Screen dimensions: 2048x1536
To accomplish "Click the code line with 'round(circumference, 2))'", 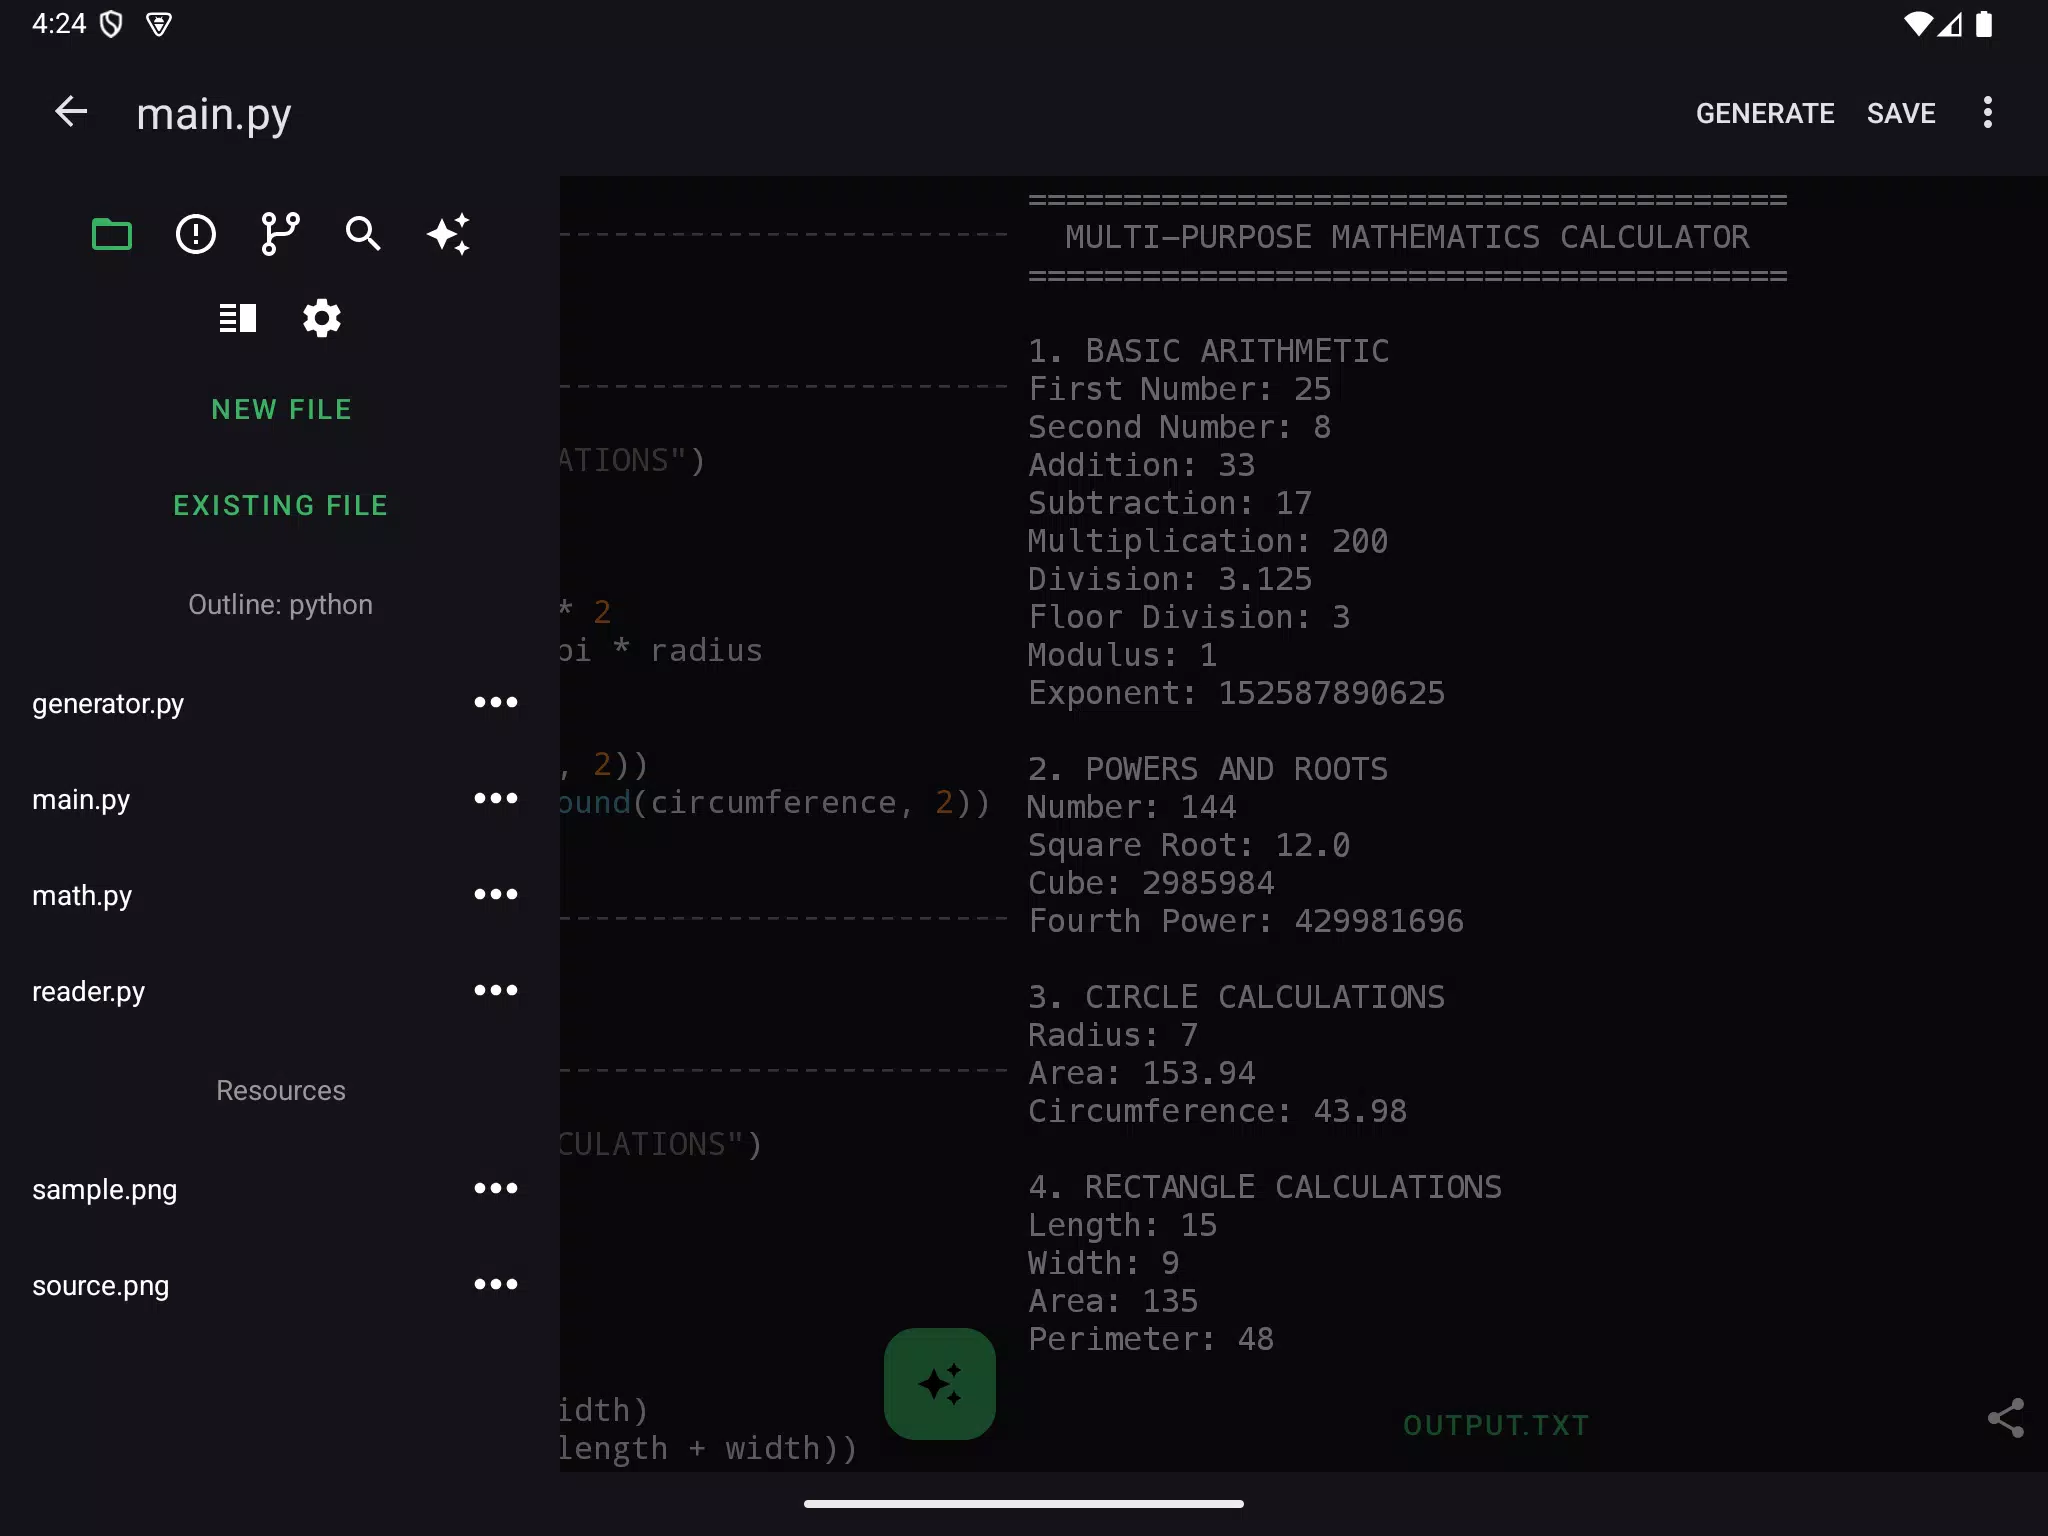I will 774,802.
